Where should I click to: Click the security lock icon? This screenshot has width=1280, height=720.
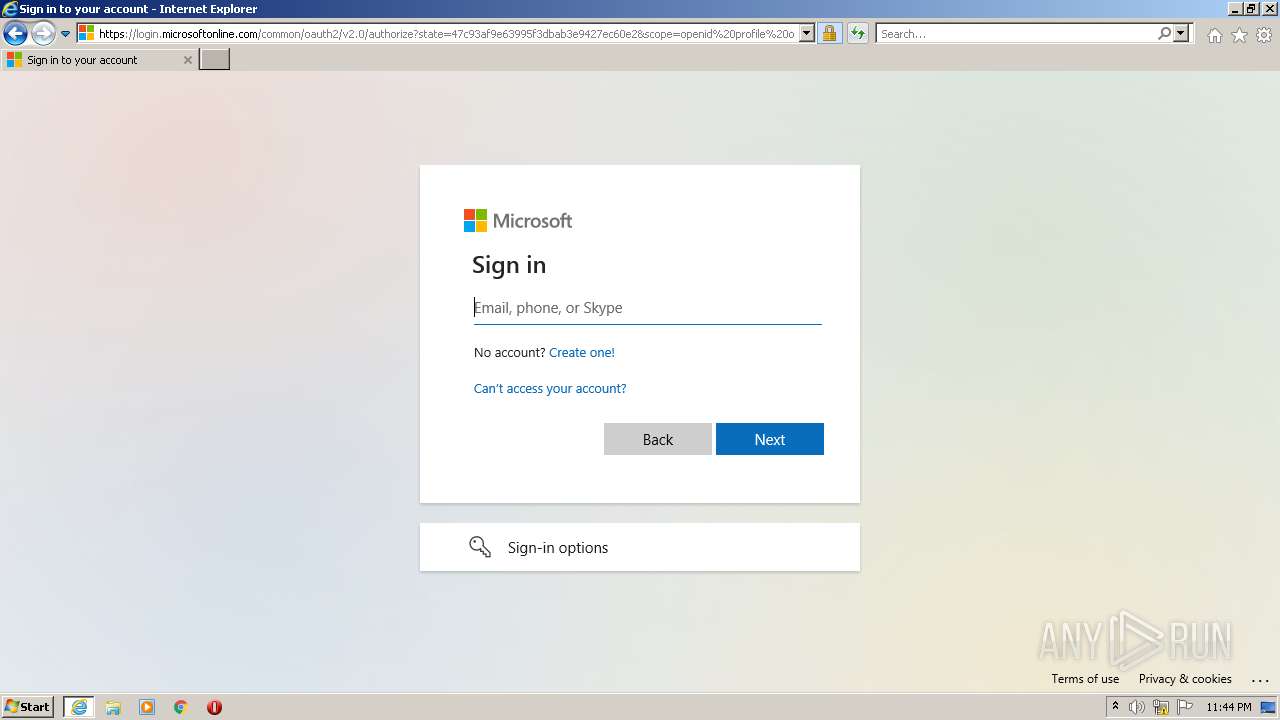[x=829, y=34]
